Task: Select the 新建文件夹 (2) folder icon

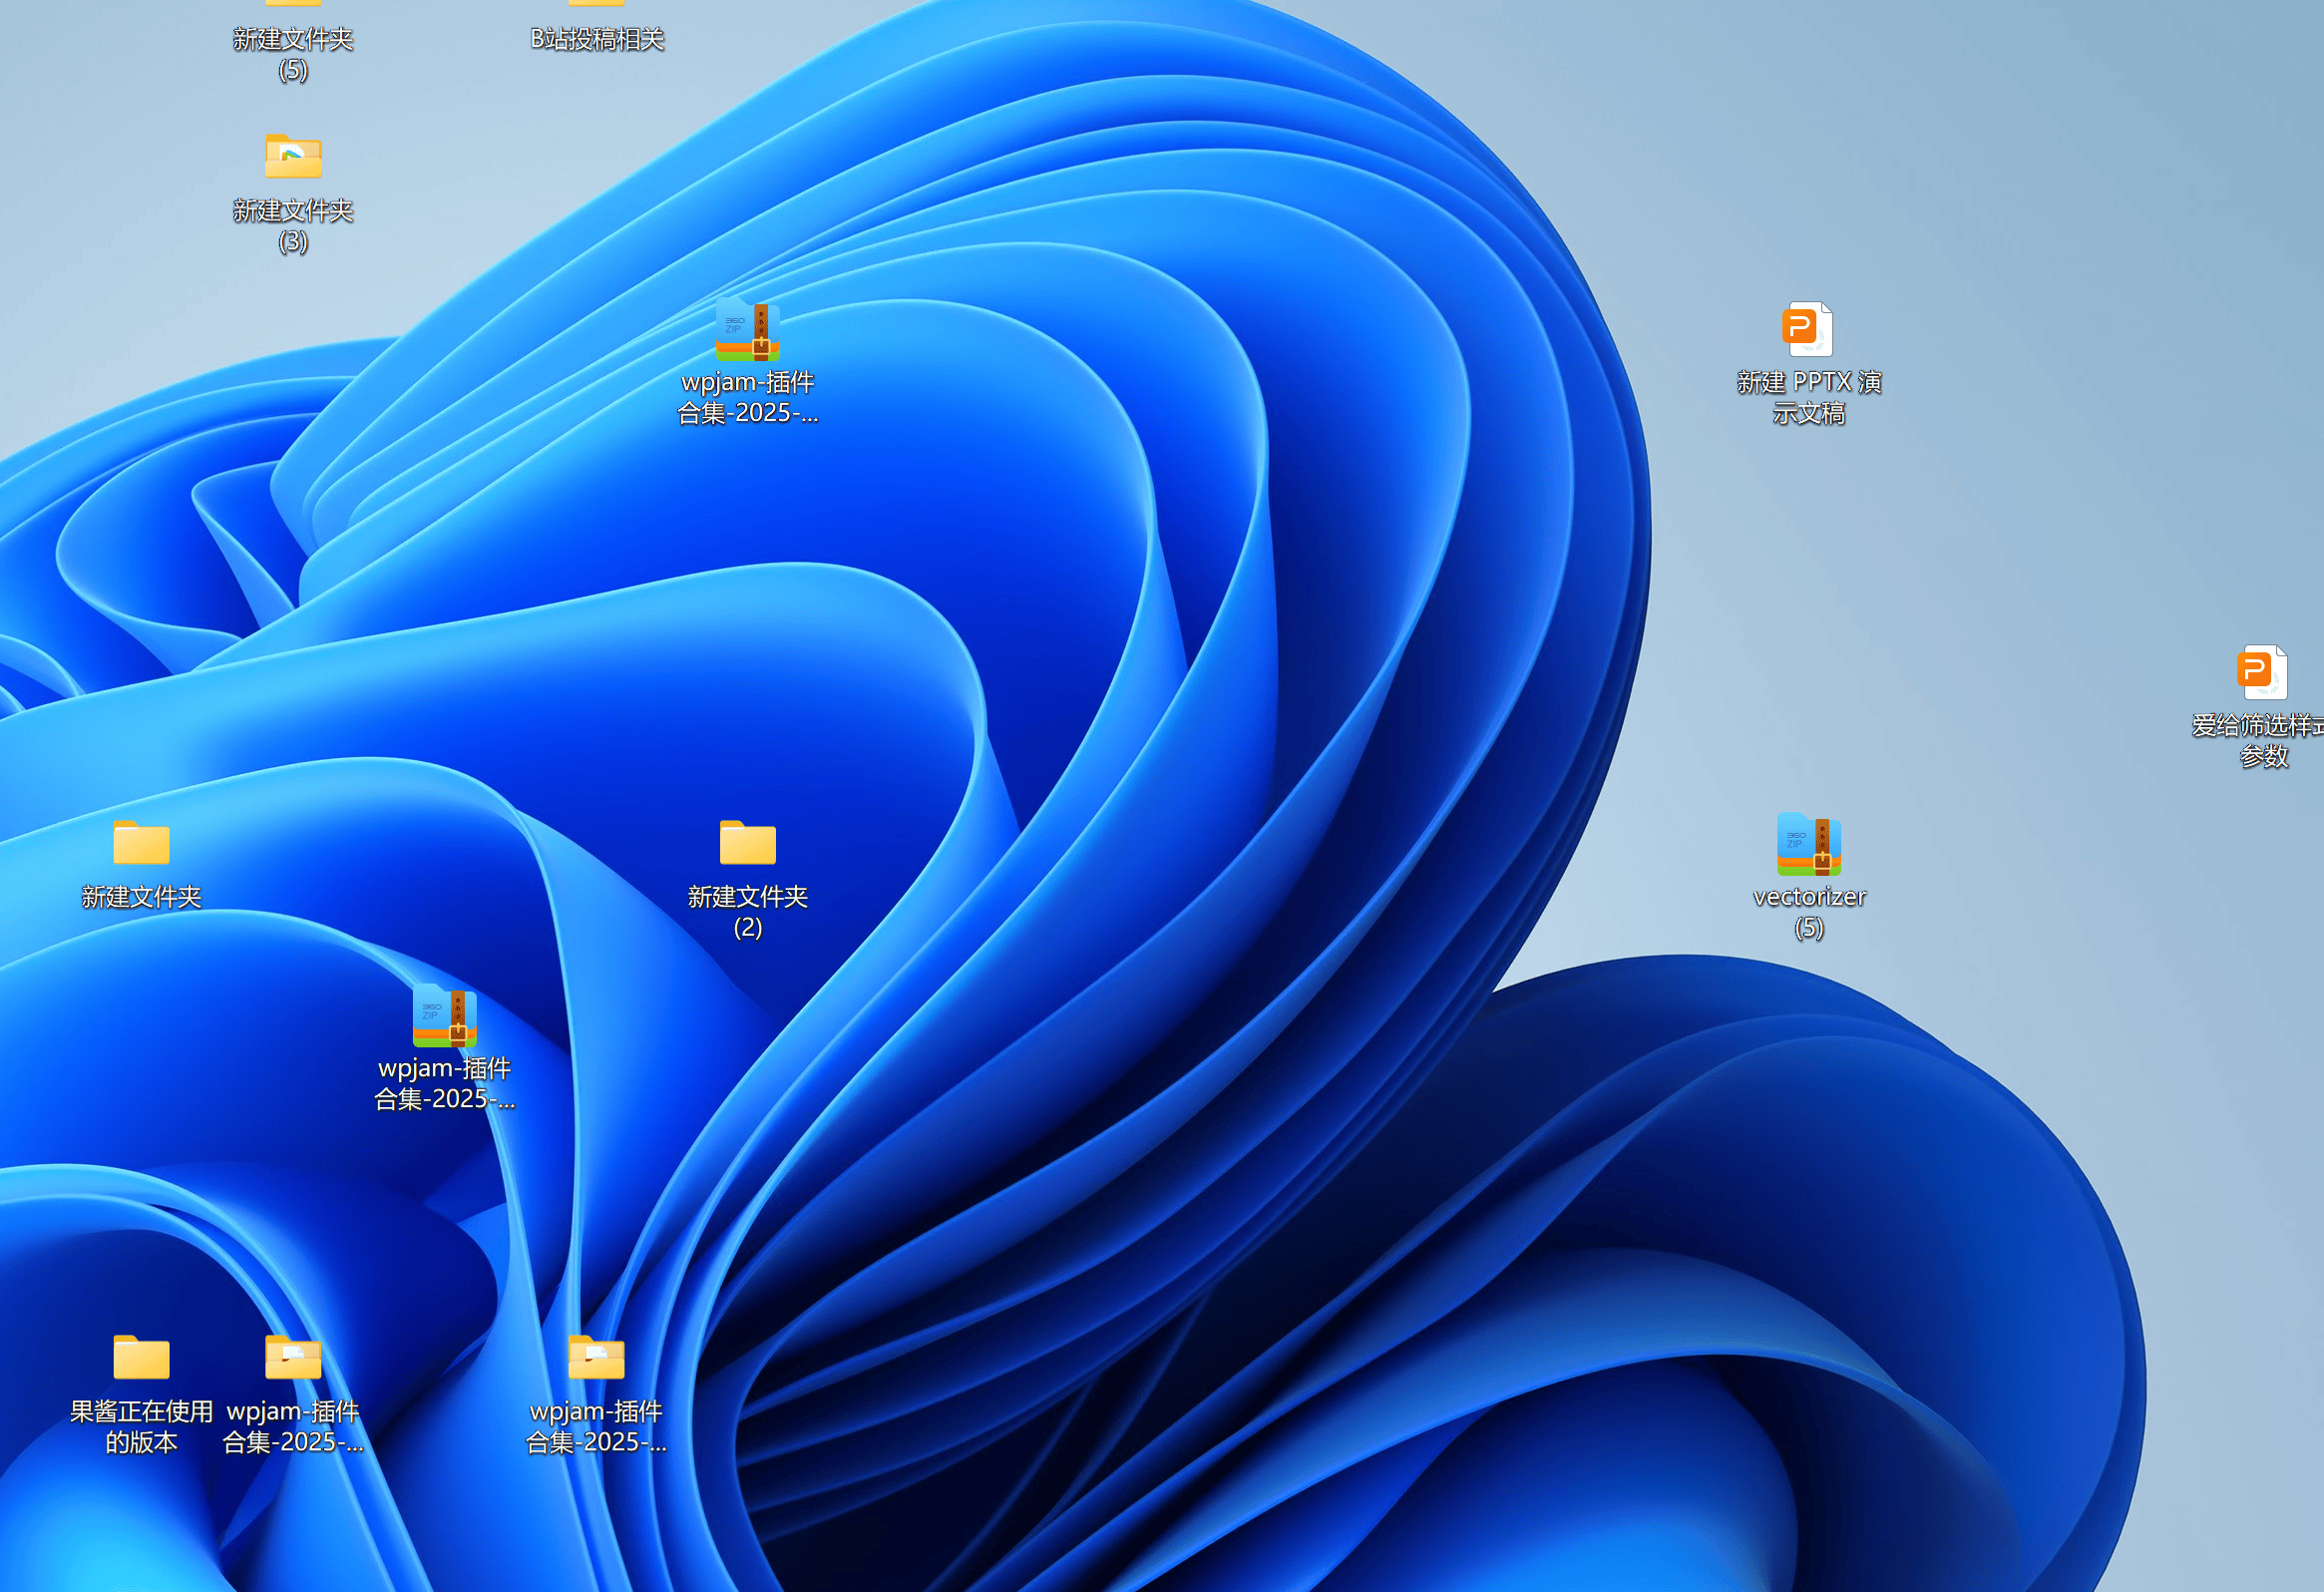Action: (x=747, y=842)
